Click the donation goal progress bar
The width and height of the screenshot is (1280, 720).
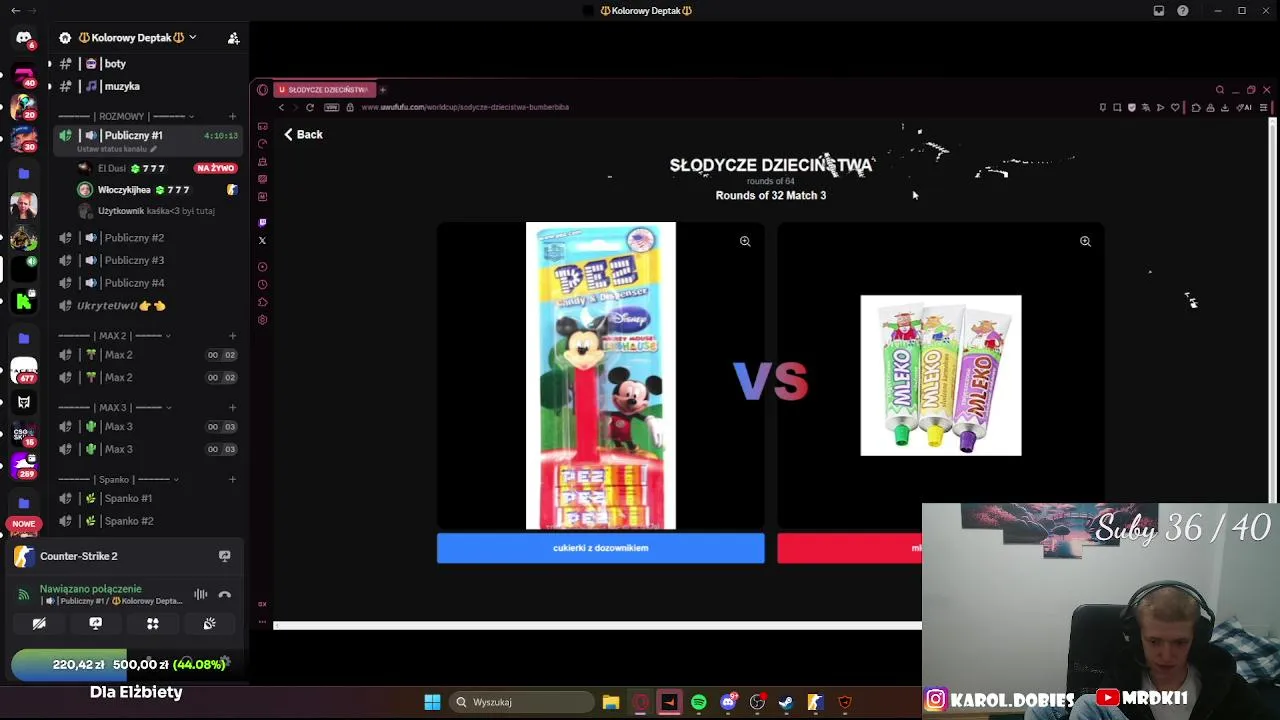124,665
